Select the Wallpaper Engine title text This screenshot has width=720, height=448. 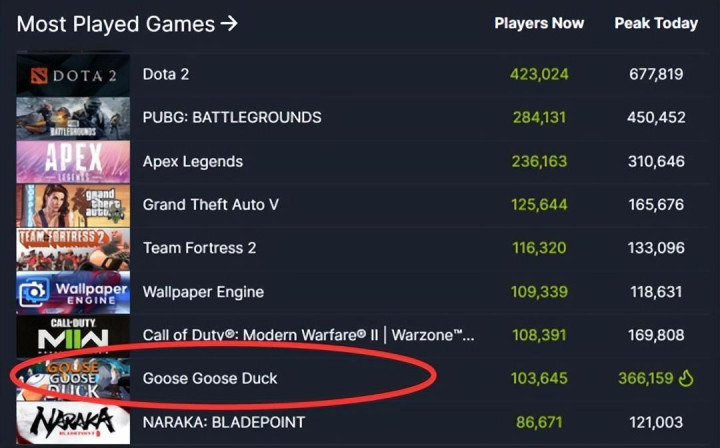point(203,293)
